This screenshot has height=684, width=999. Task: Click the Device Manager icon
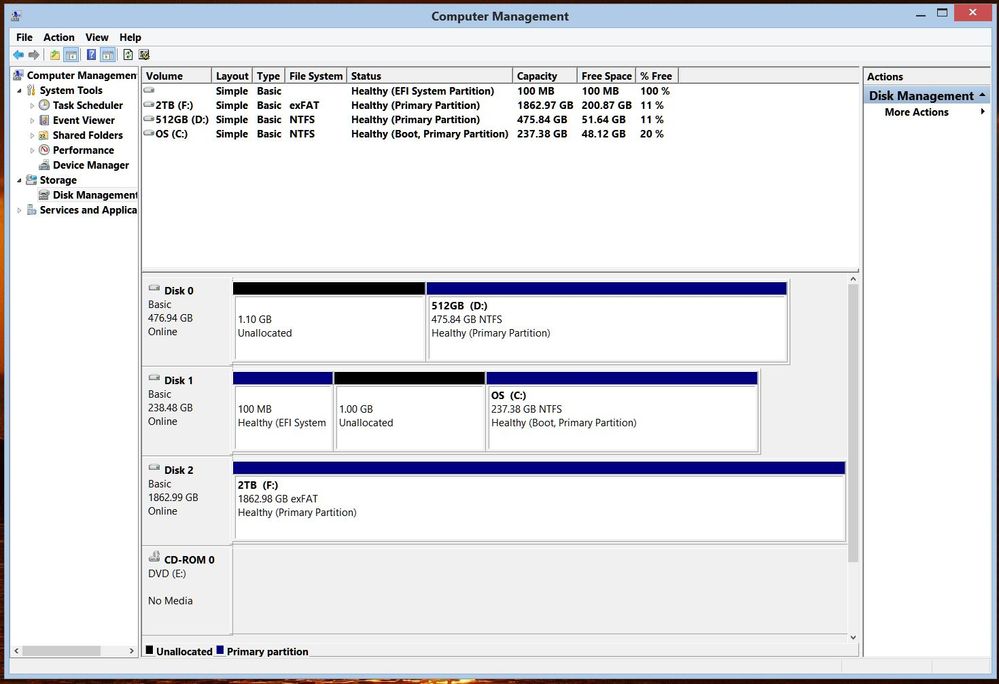(44, 165)
